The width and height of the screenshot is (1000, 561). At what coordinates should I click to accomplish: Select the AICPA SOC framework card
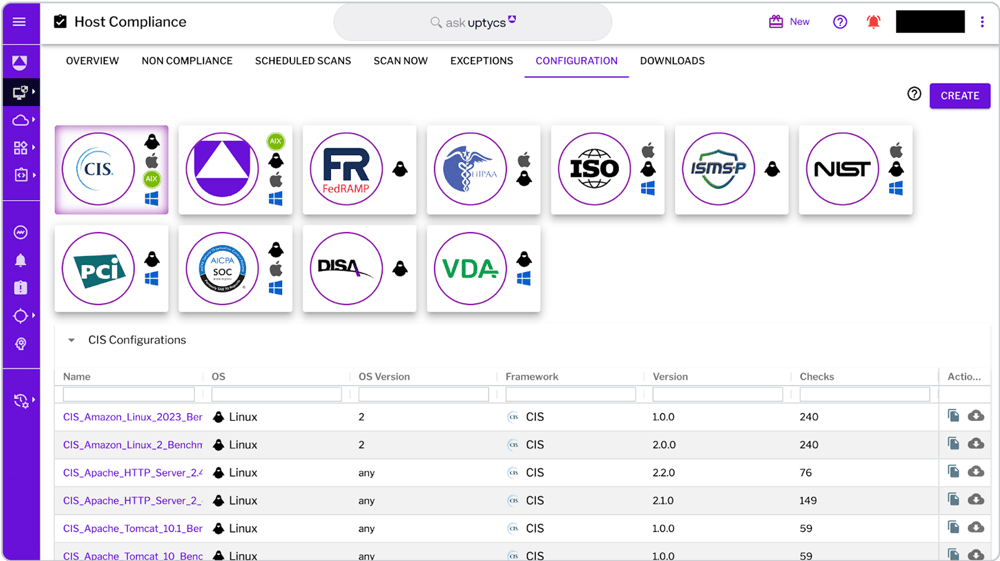coord(235,268)
